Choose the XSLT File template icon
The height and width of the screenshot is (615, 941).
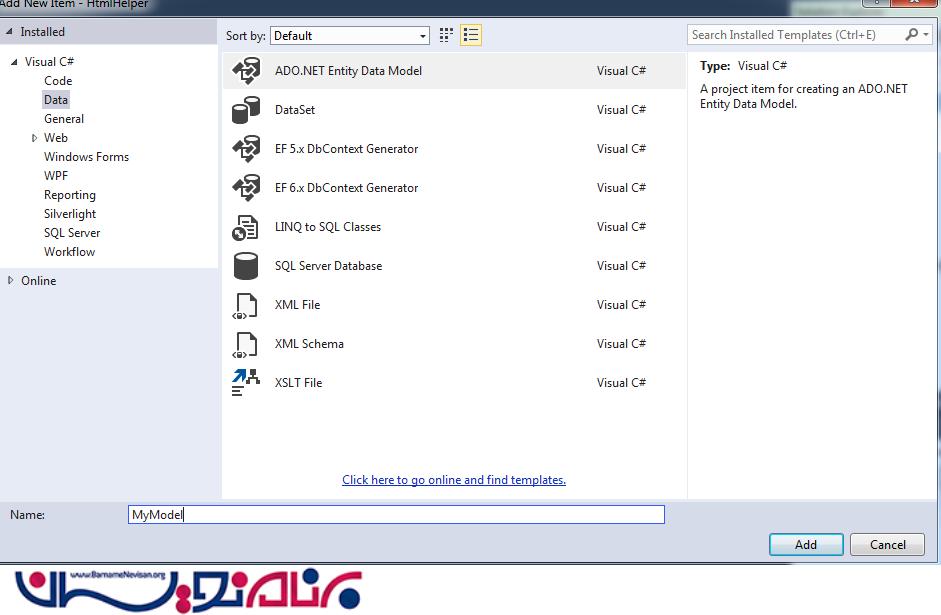click(245, 383)
